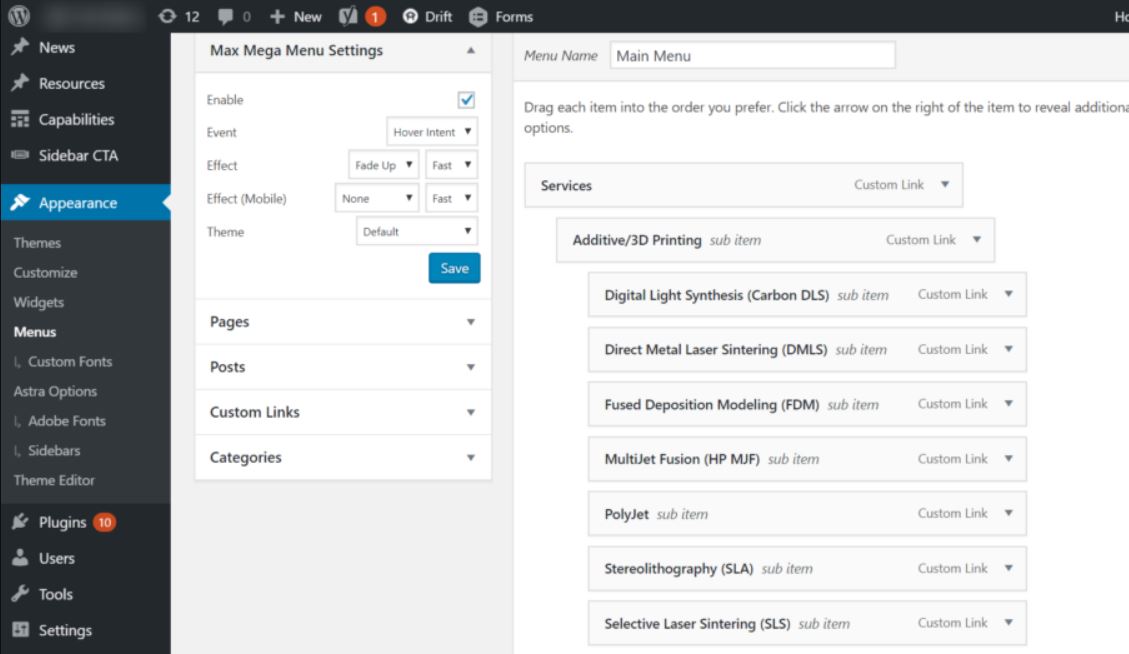The width and height of the screenshot is (1129, 654).
Task: Click the Sidebar CTA icon
Action: click(x=20, y=155)
